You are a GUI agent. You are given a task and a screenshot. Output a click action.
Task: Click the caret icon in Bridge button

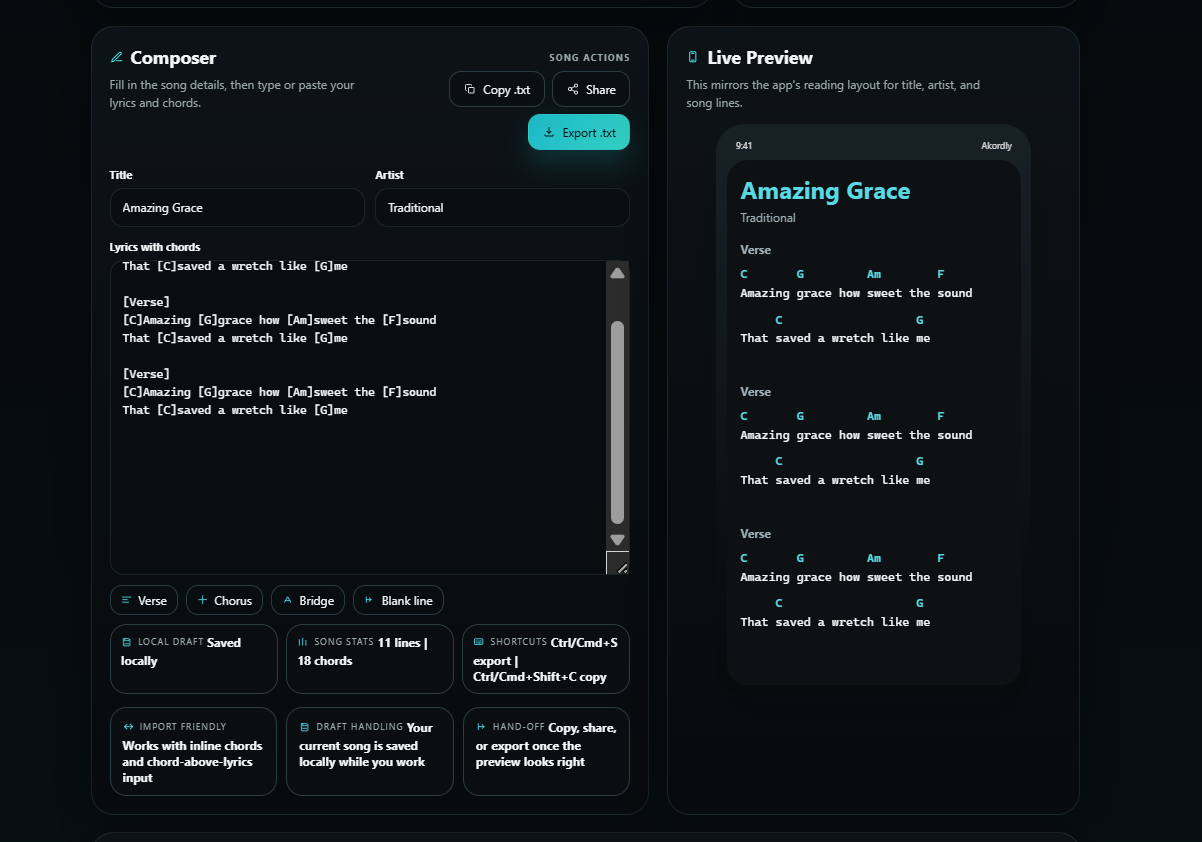pyautogui.click(x=288, y=600)
